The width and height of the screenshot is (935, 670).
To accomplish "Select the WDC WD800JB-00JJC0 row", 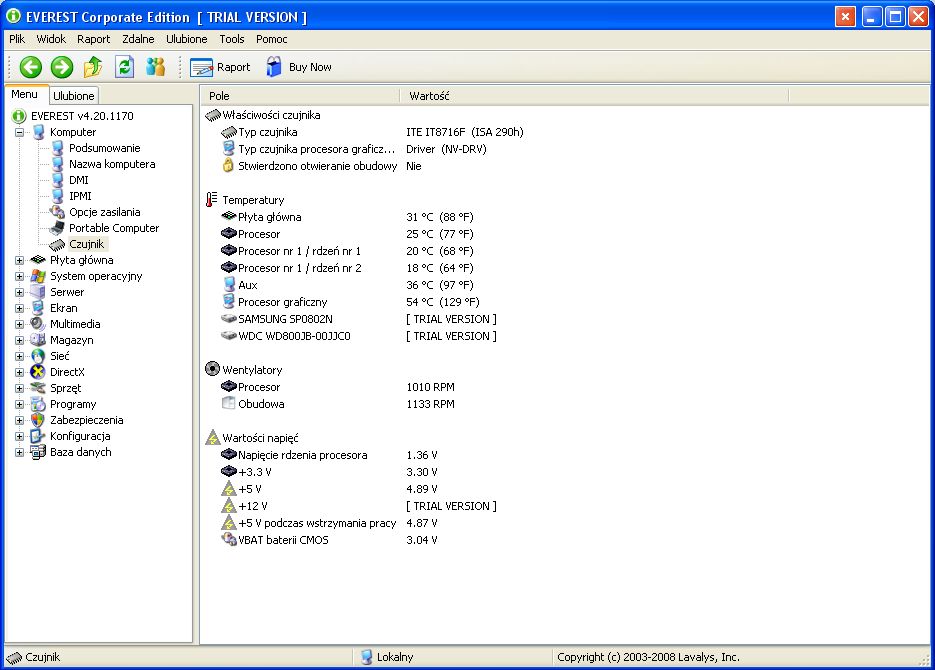I will 358,336.
